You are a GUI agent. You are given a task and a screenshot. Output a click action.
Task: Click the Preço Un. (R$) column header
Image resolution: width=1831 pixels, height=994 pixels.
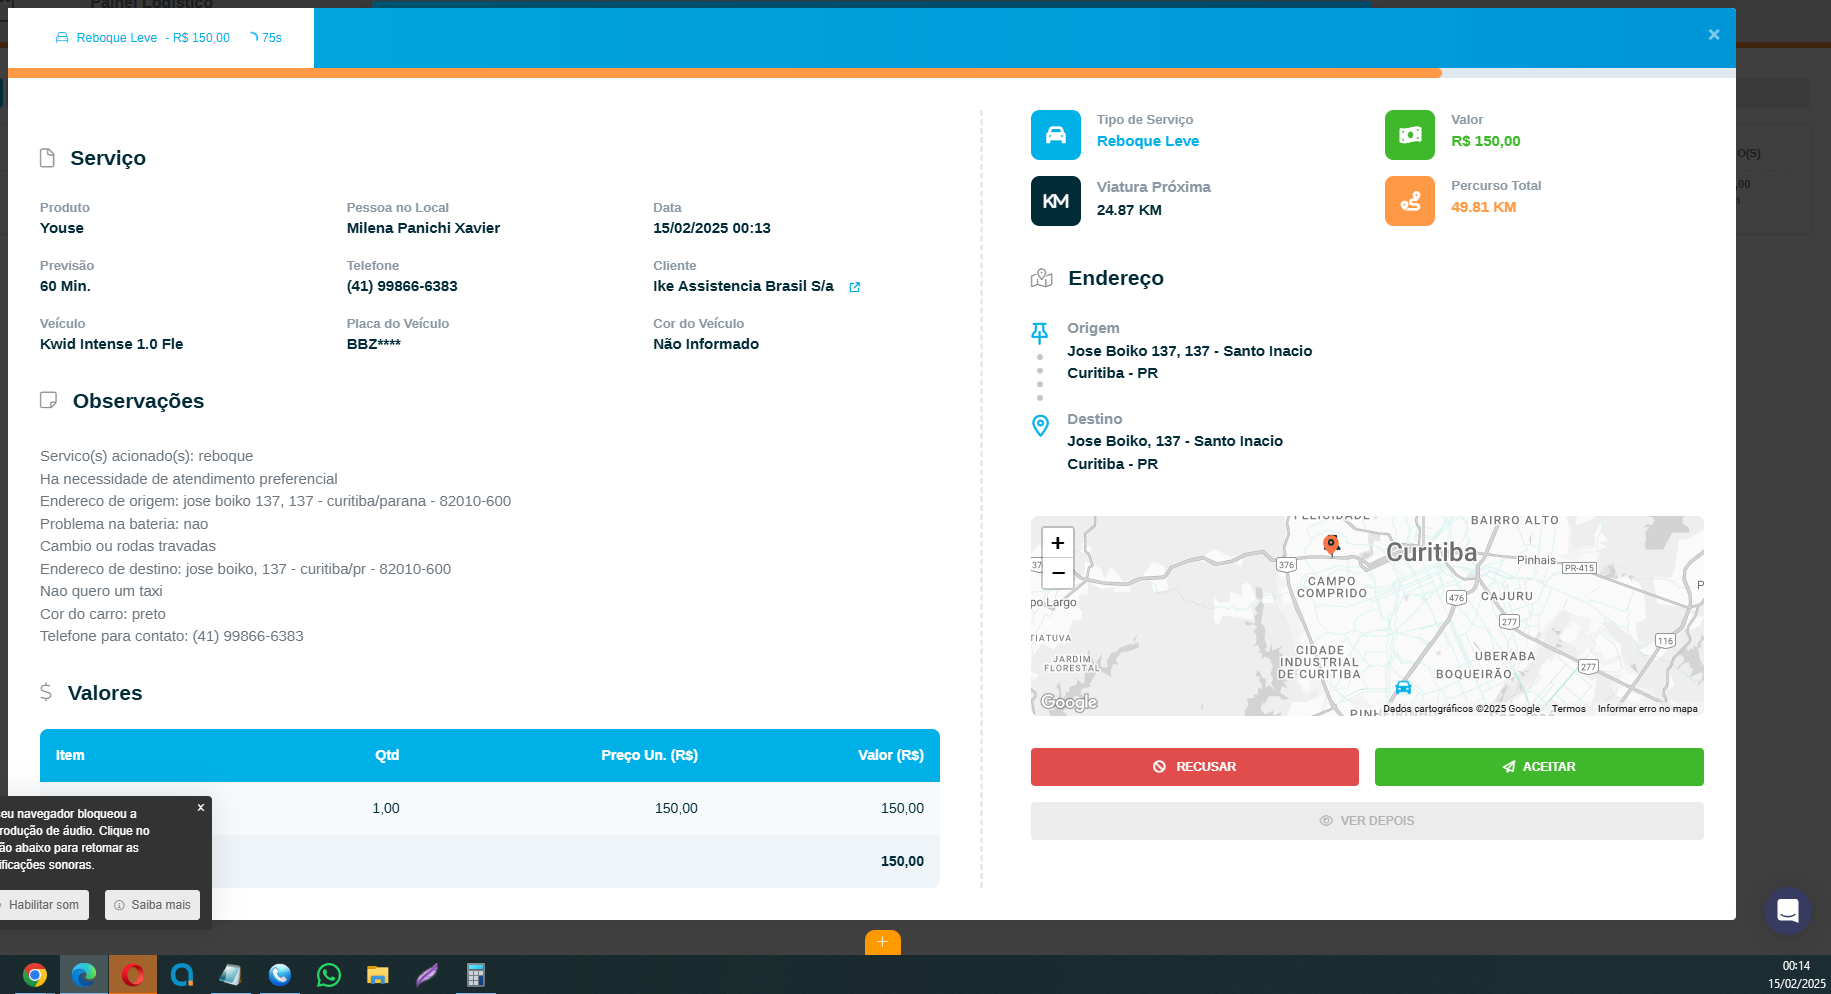tap(650, 755)
